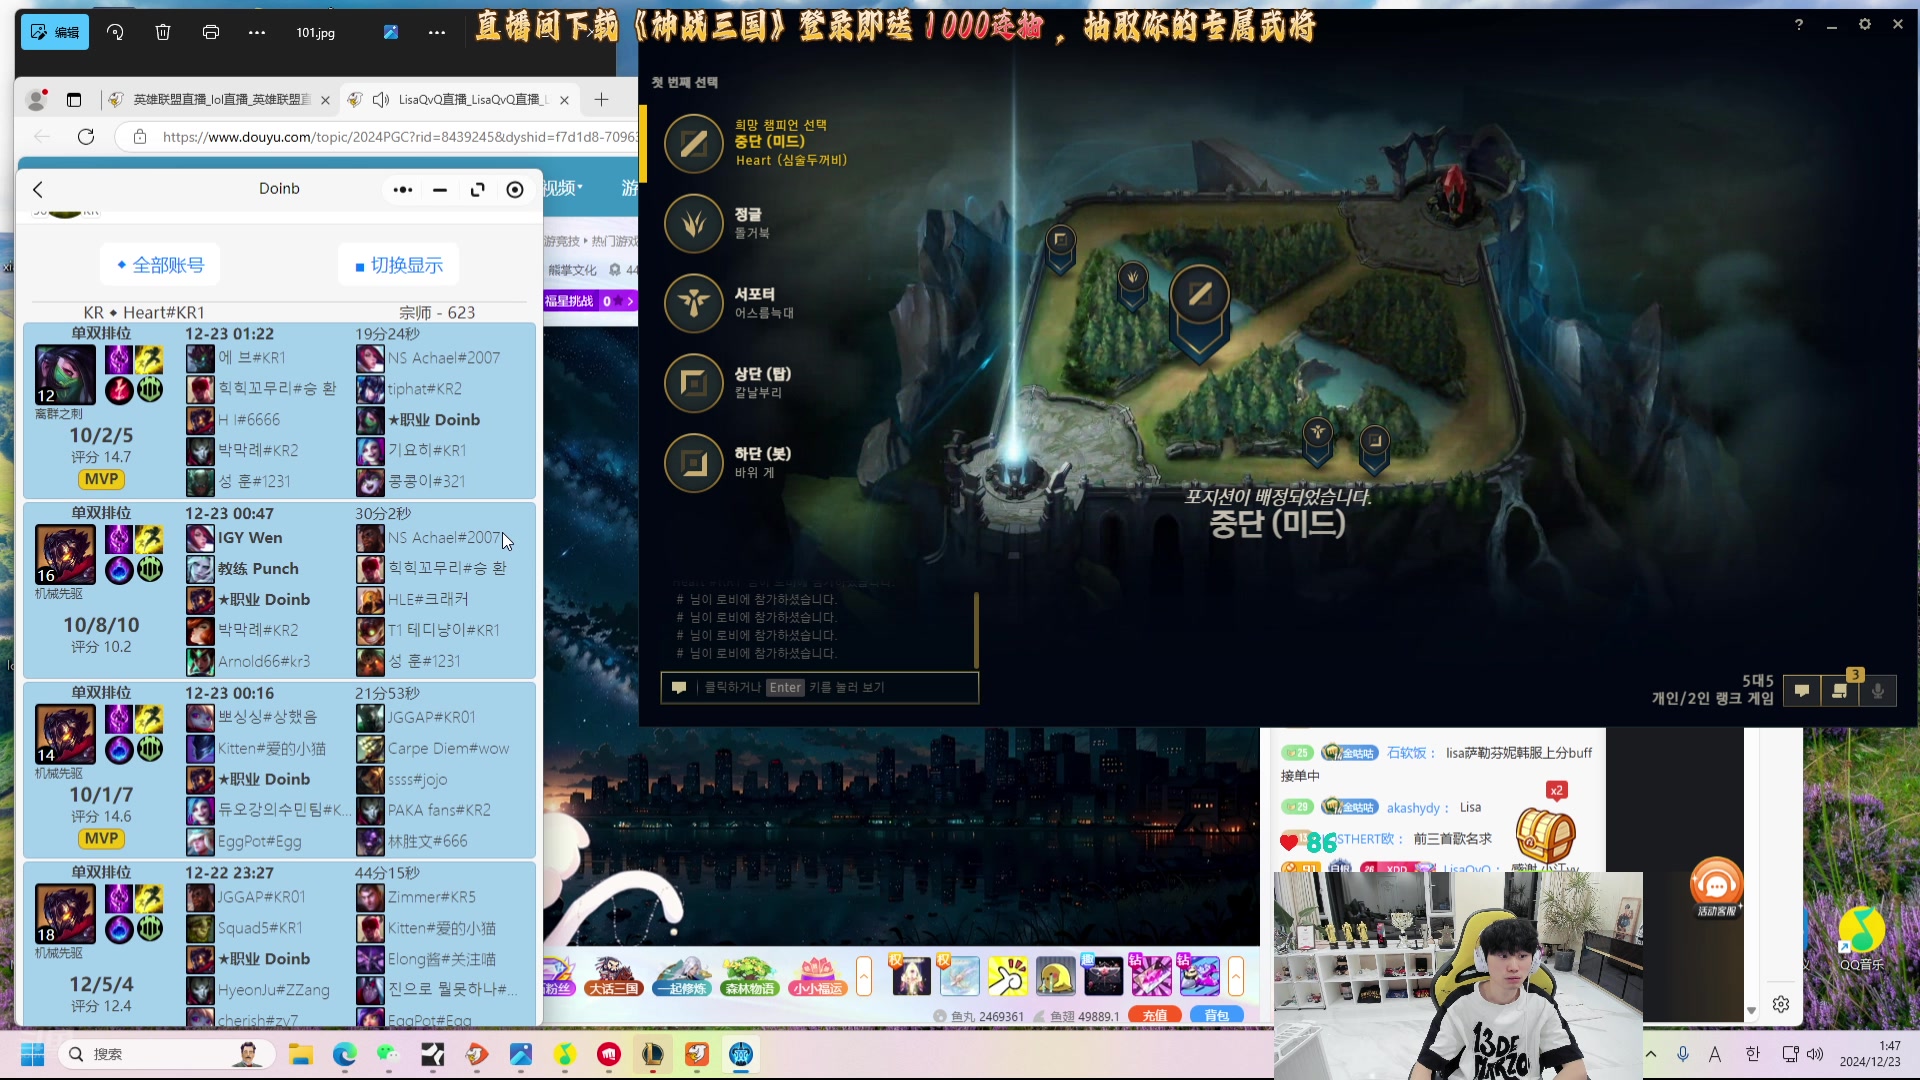Click the 森林物语 activity icon
The height and width of the screenshot is (1080, 1920).
pos(750,975)
